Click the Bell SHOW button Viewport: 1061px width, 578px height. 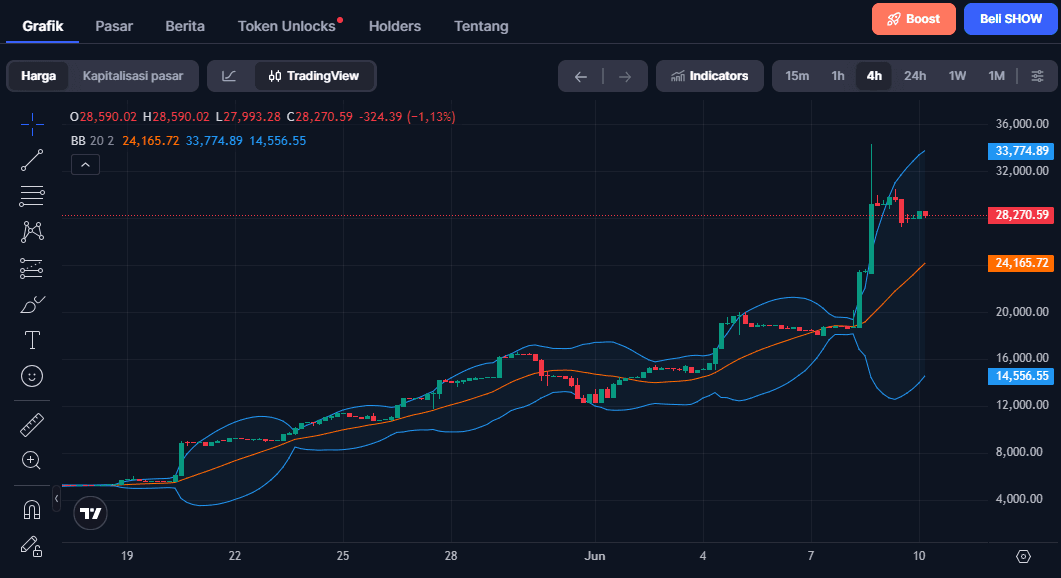pyautogui.click(x=1010, y=19)
